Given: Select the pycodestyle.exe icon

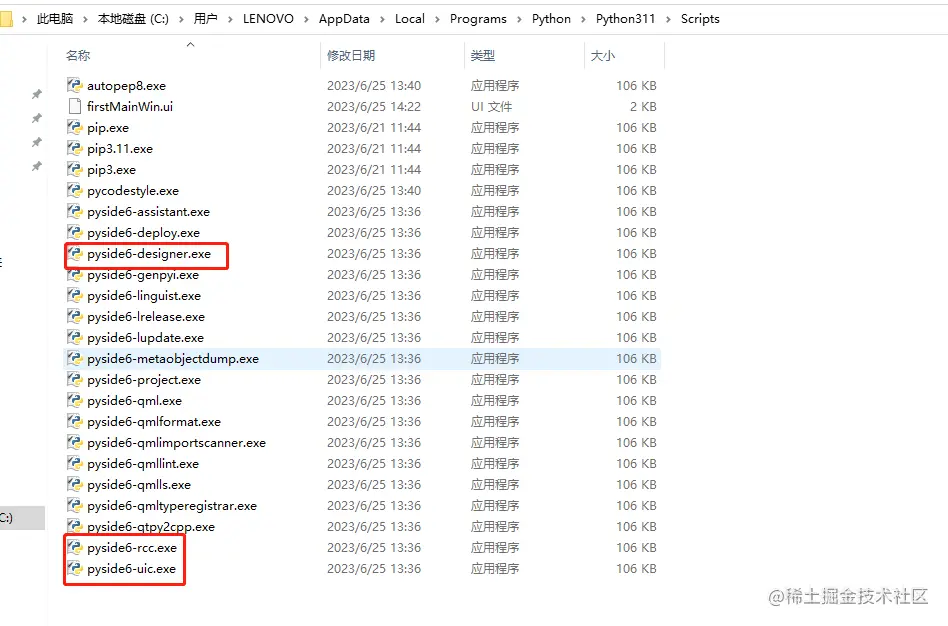Looking at the screenshot, I should point(74,191).
